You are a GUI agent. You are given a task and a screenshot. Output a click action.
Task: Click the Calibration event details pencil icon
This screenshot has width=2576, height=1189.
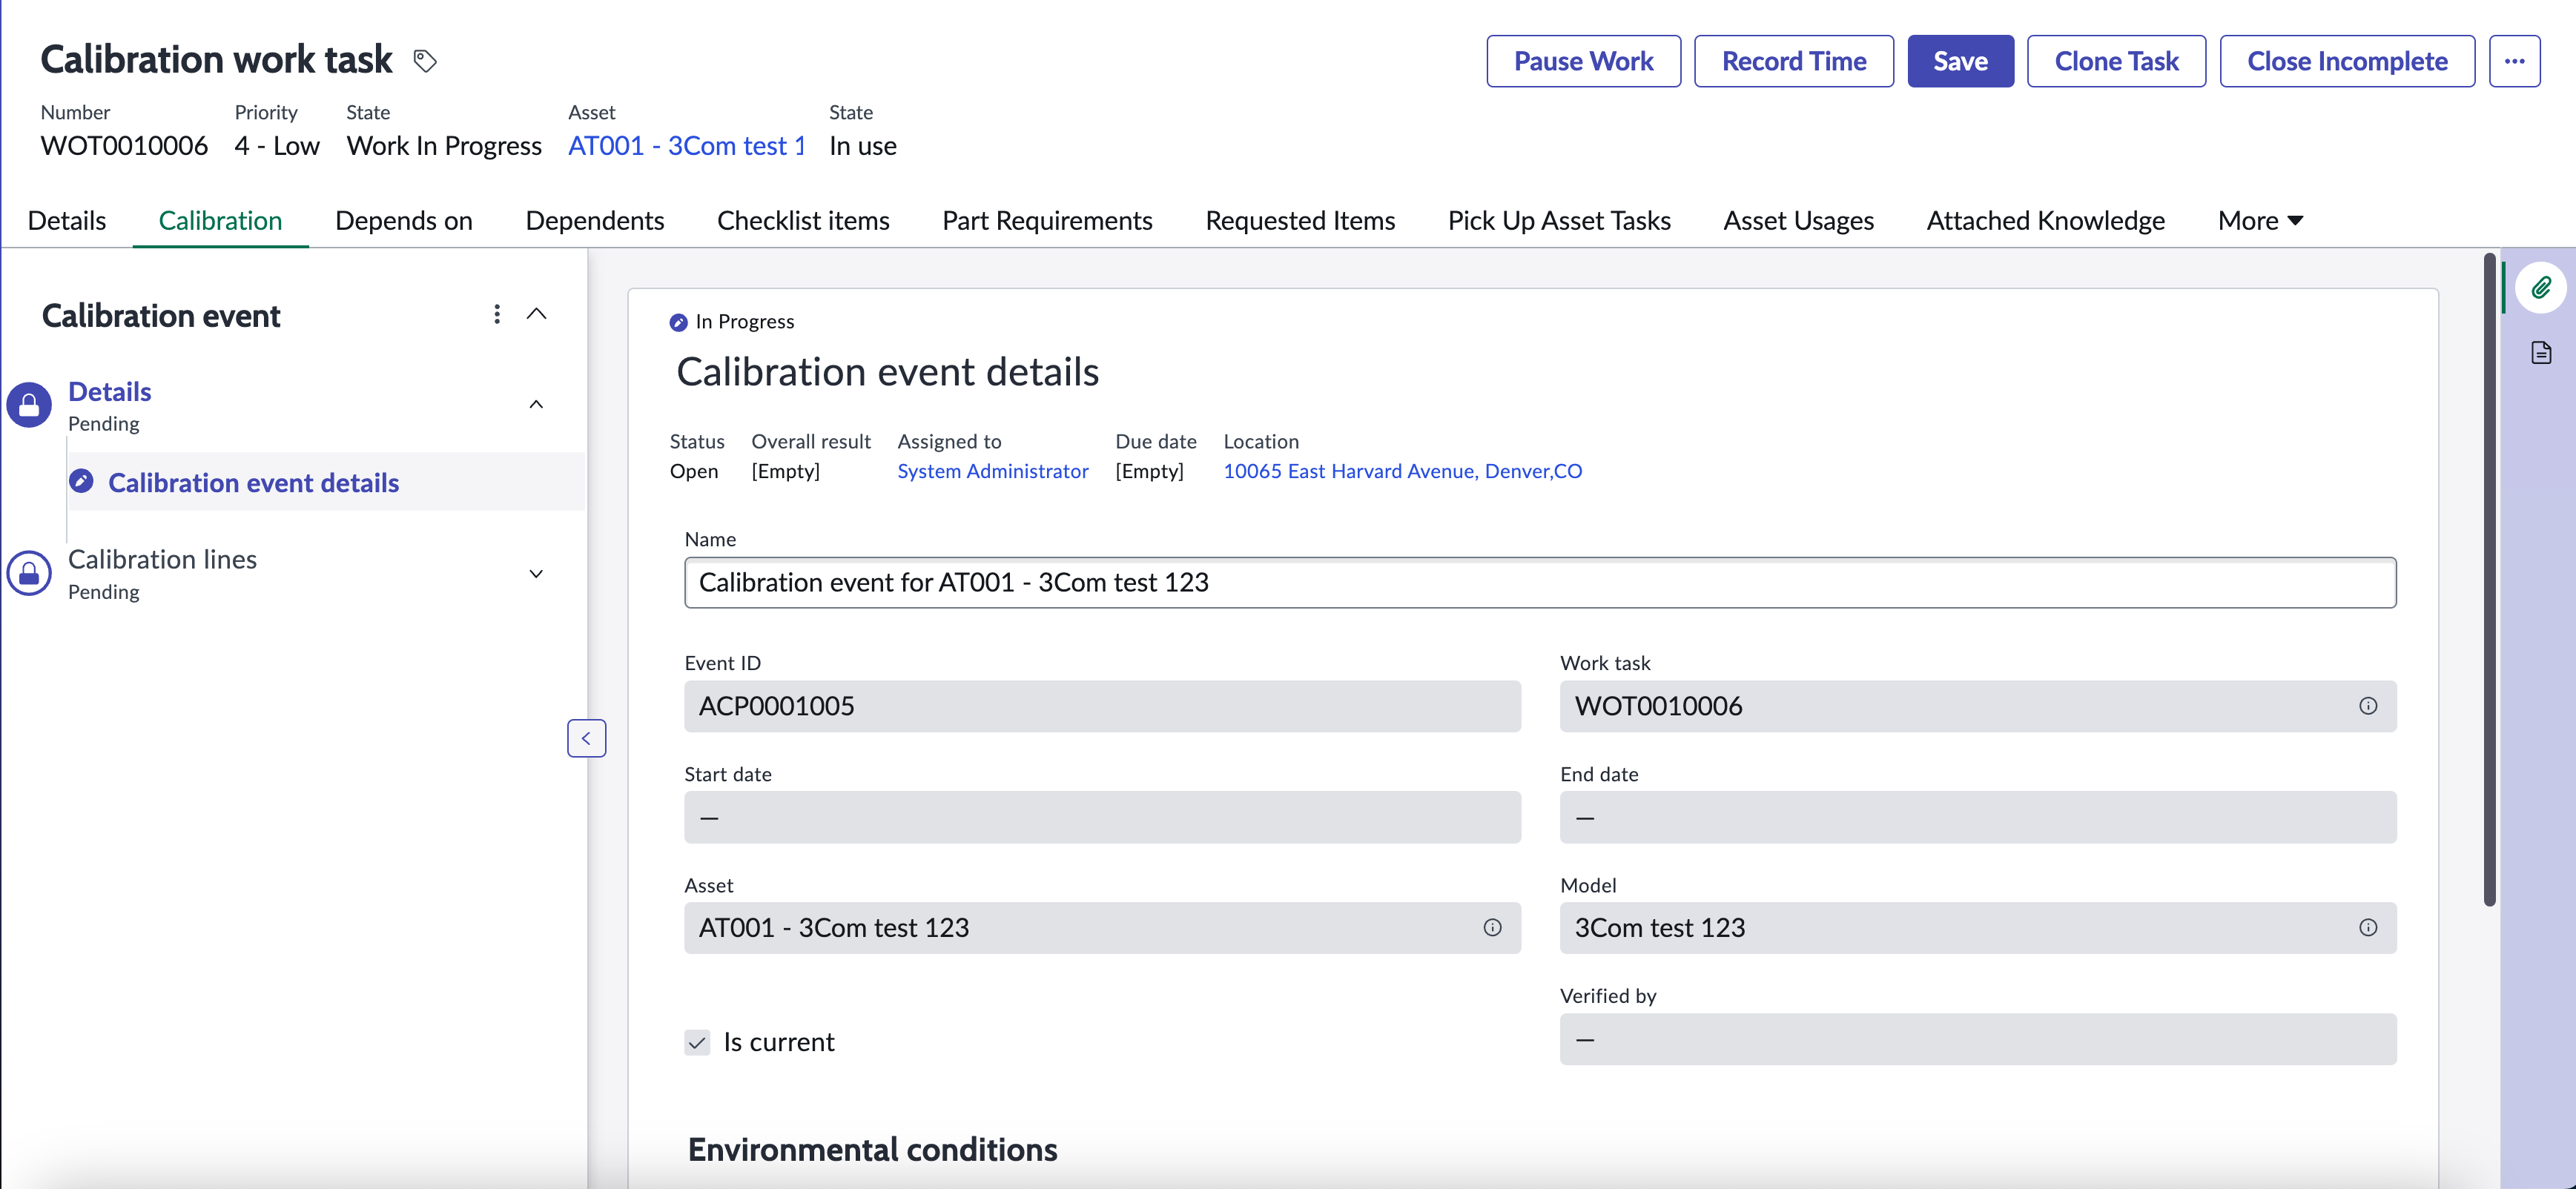[81, 481]
